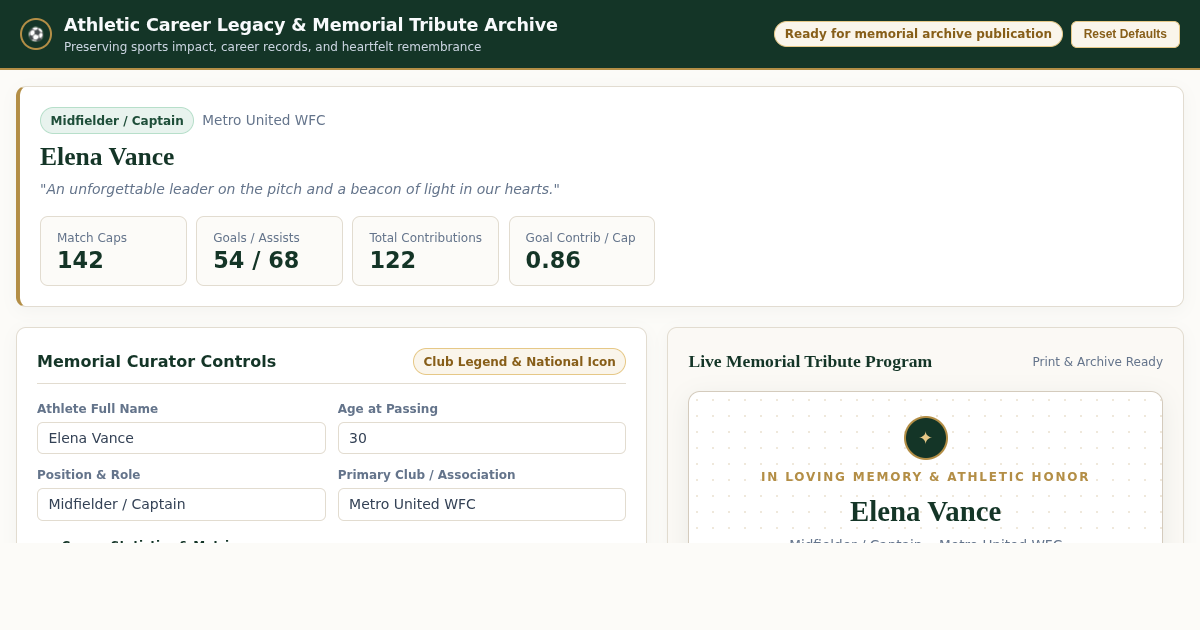Click Elena Vance name in tribute program
This screenshot has height=630, width=1200.
[925, 511]
